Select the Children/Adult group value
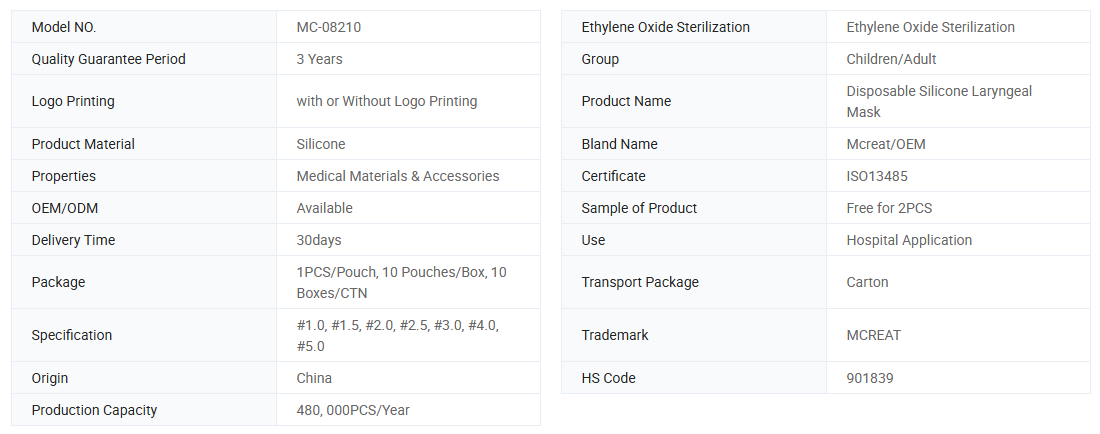 click(x=891, y=59)
